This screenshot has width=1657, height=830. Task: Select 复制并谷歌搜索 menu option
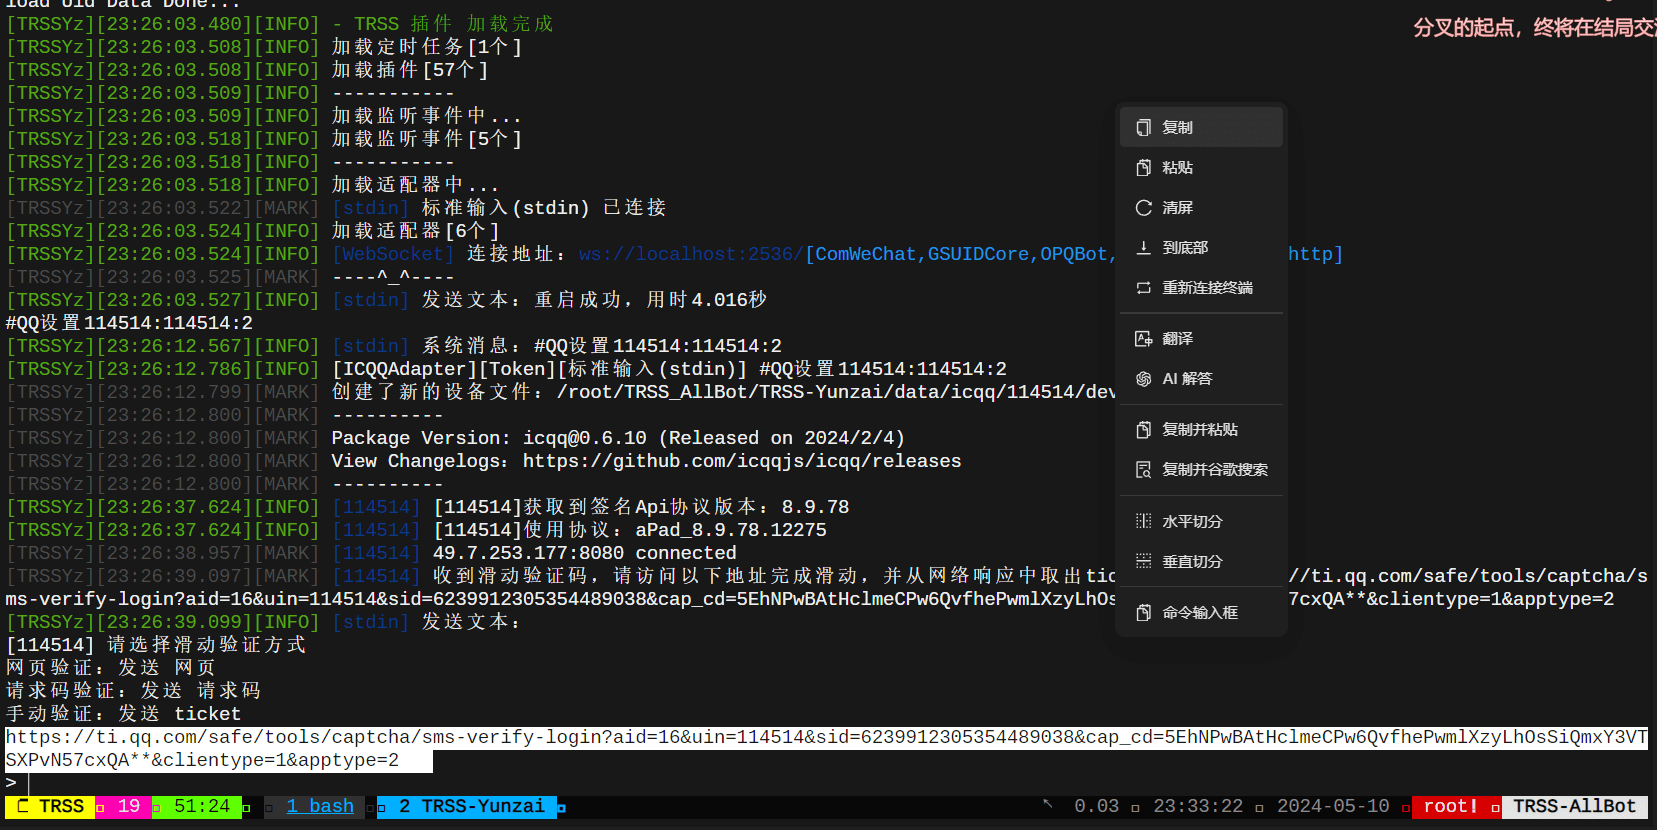[x=1214, y=469]
